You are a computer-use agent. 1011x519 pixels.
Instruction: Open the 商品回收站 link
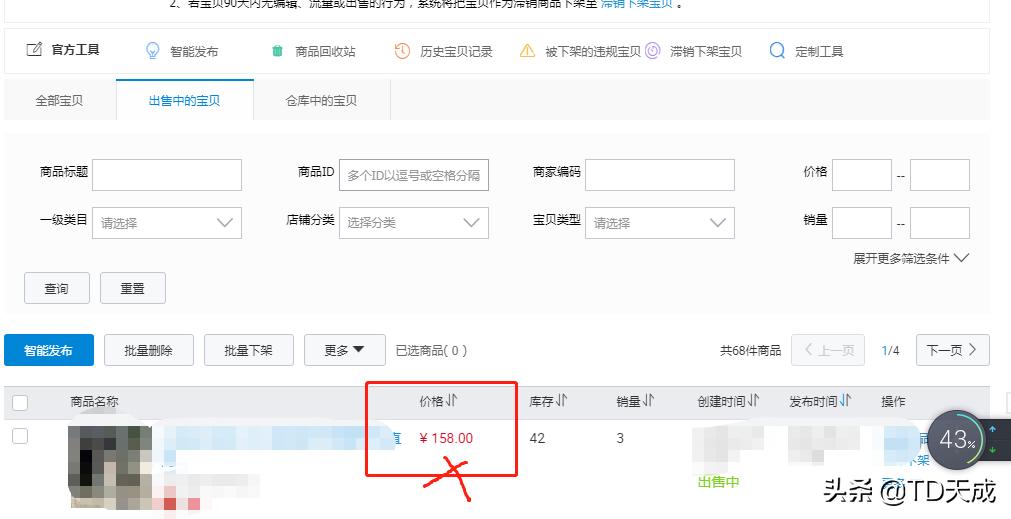click(x=325, y=52)
